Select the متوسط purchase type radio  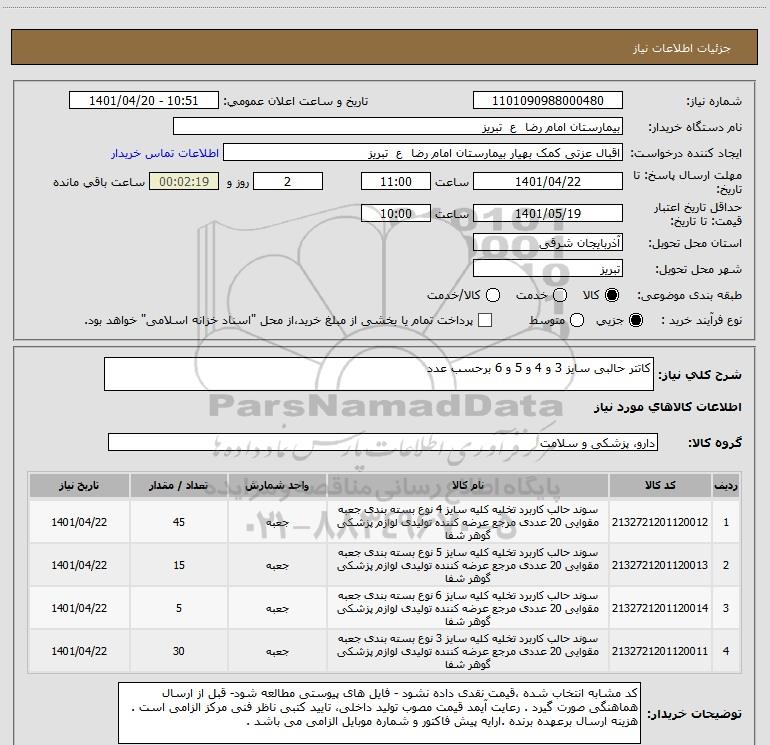[577, 320]
